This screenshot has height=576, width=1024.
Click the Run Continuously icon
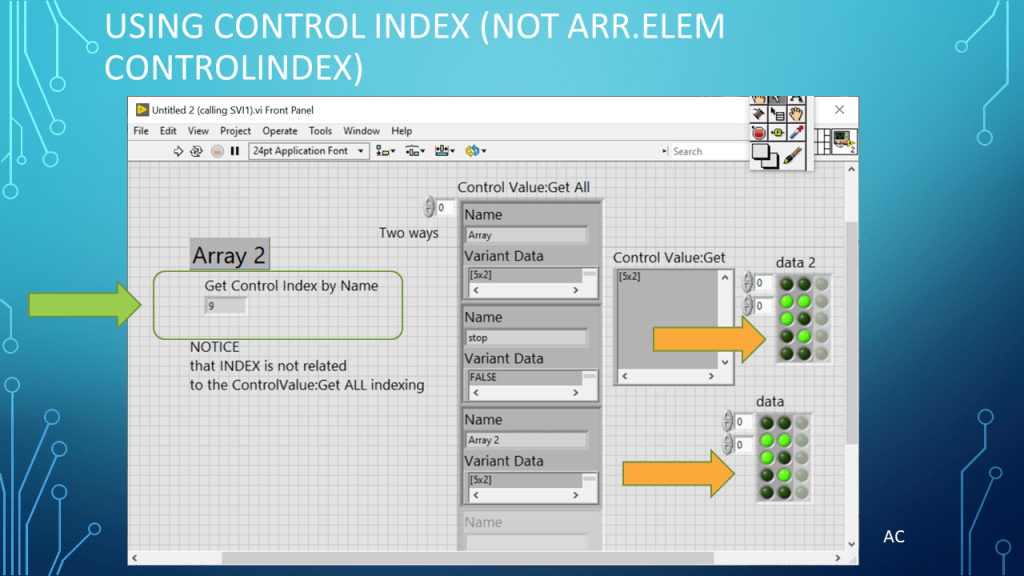click(x=197, y=151)
